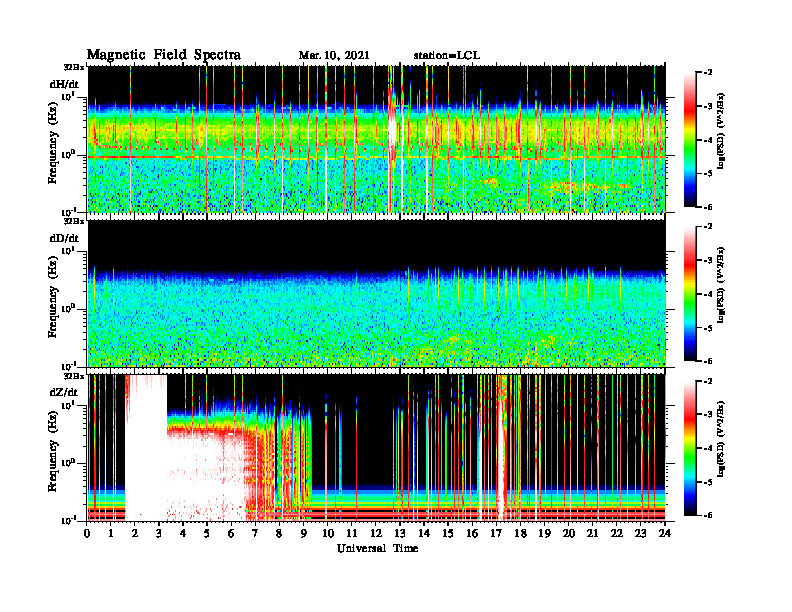Click the "14" Universal Time tick label
The height and width of the screenshot is (612, 792).
(x=424, y=533)
